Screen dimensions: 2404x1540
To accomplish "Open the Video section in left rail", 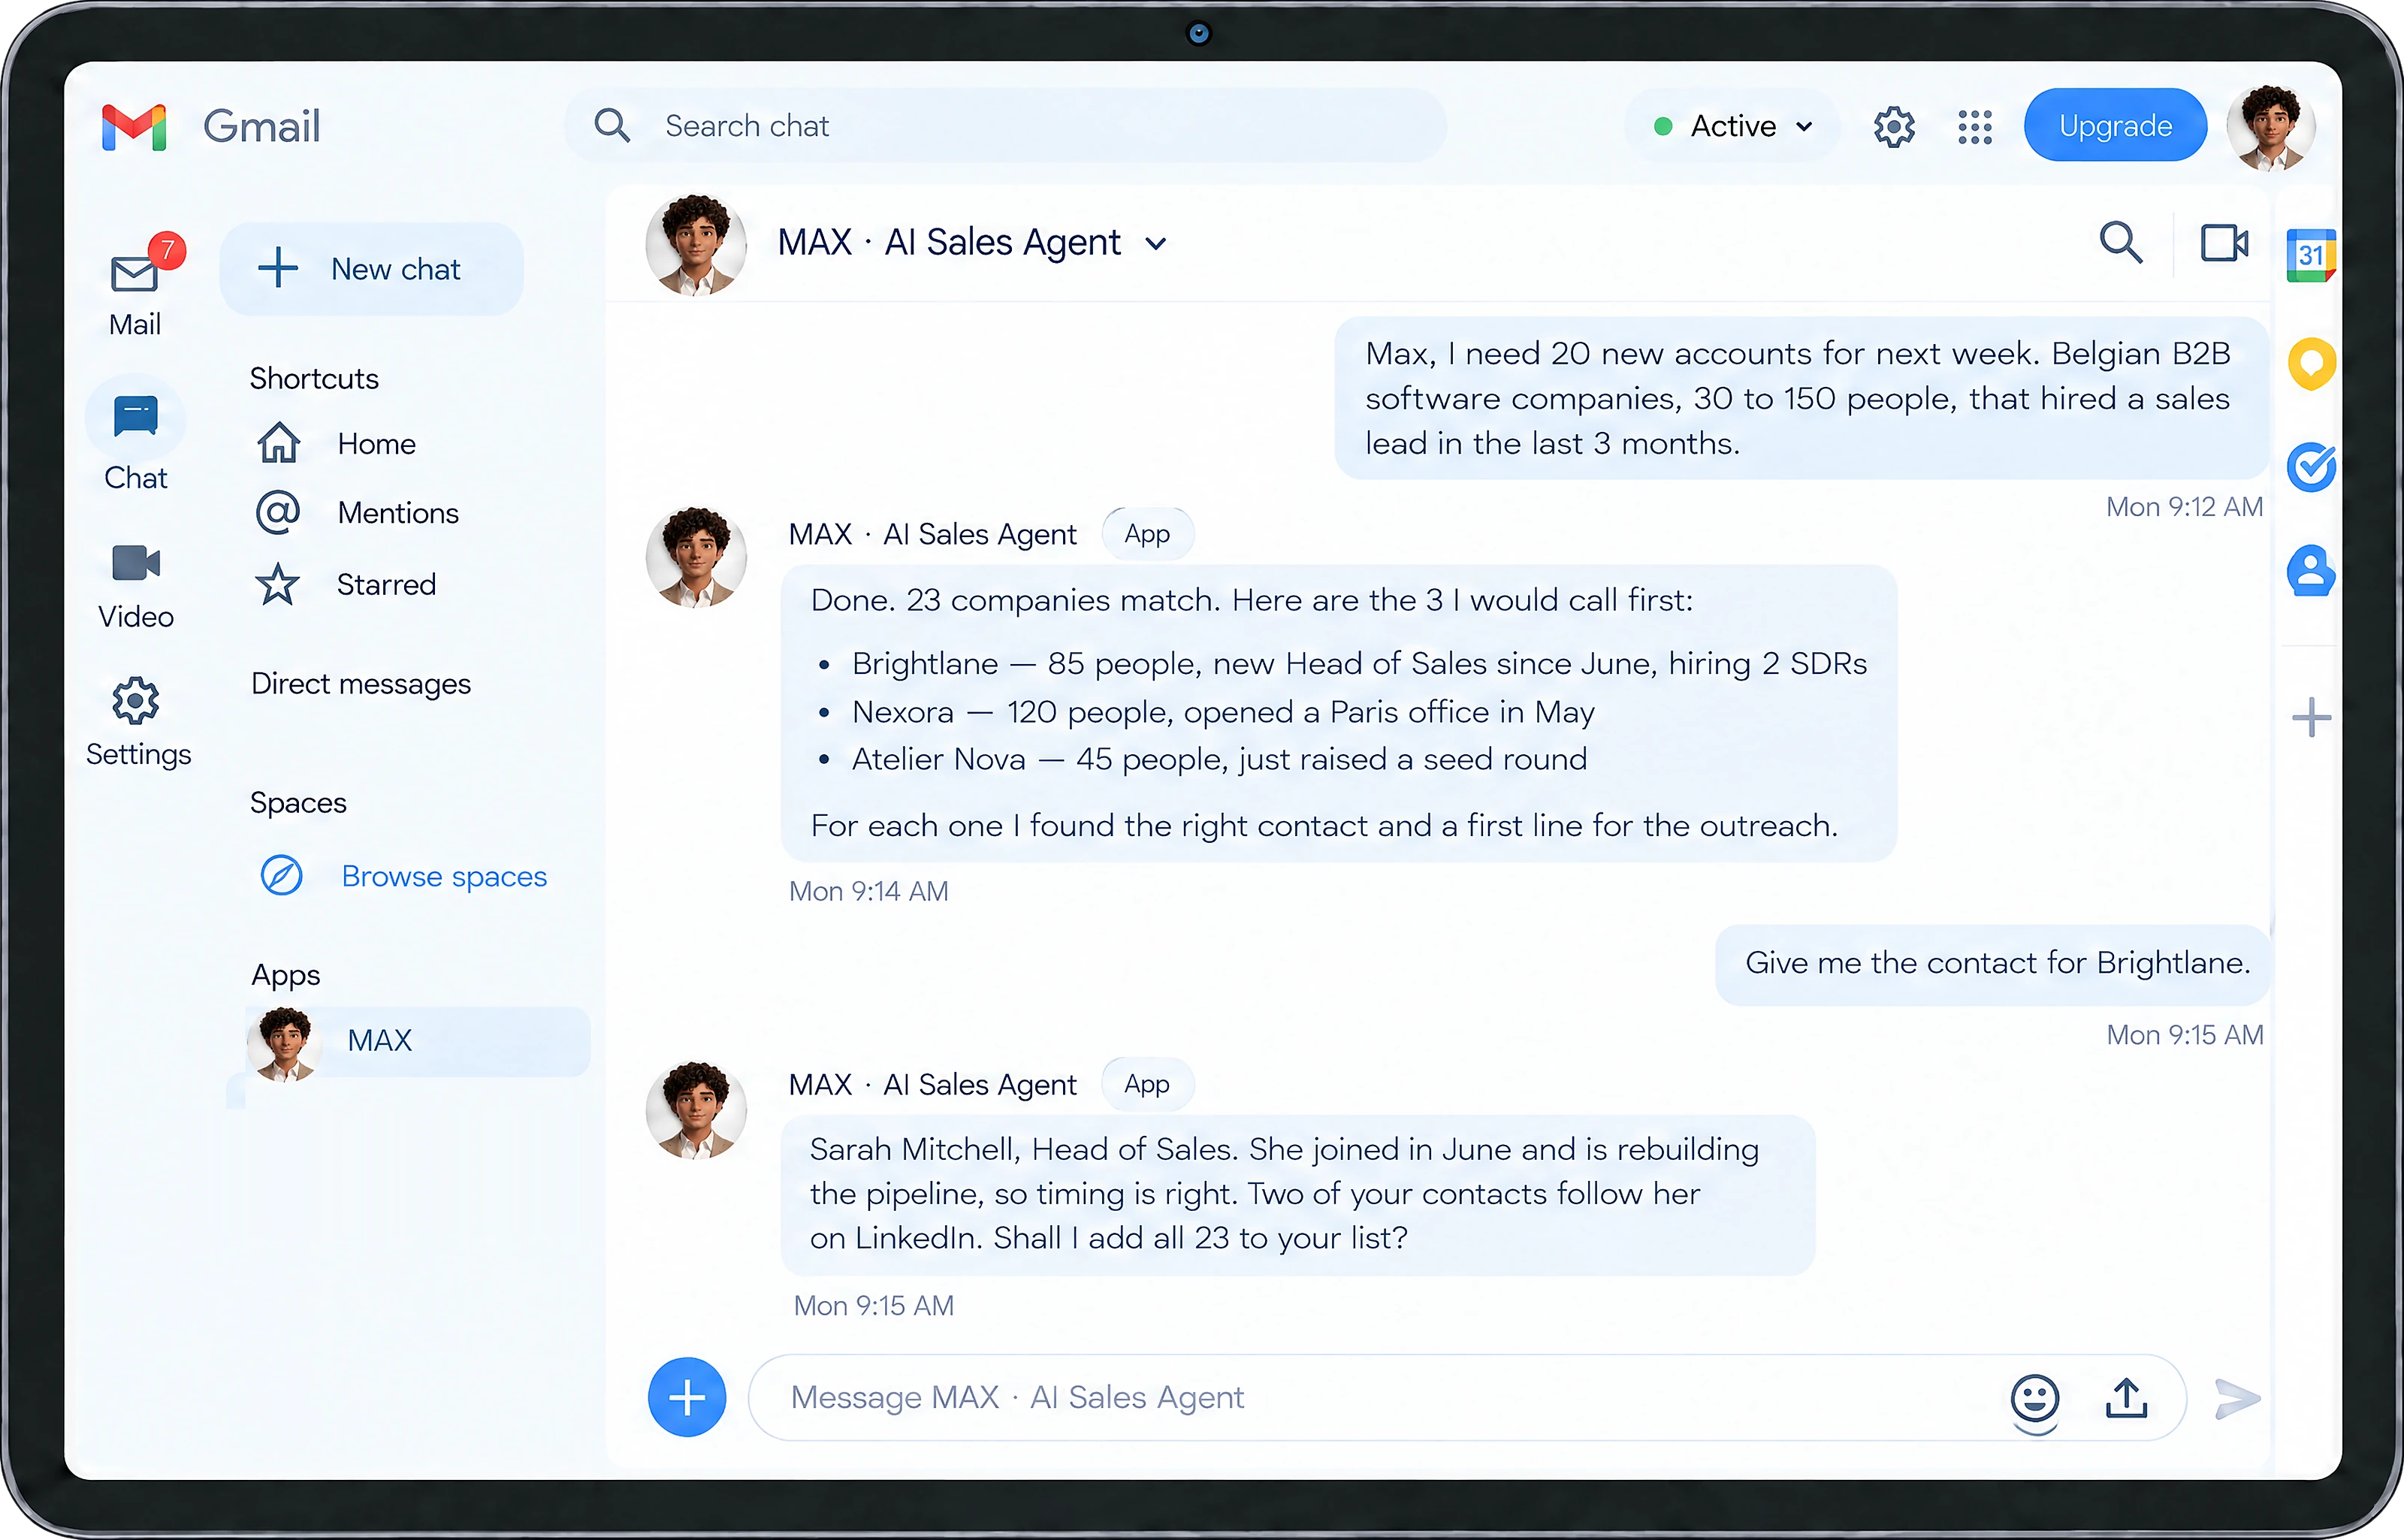I will coord(136,586).
